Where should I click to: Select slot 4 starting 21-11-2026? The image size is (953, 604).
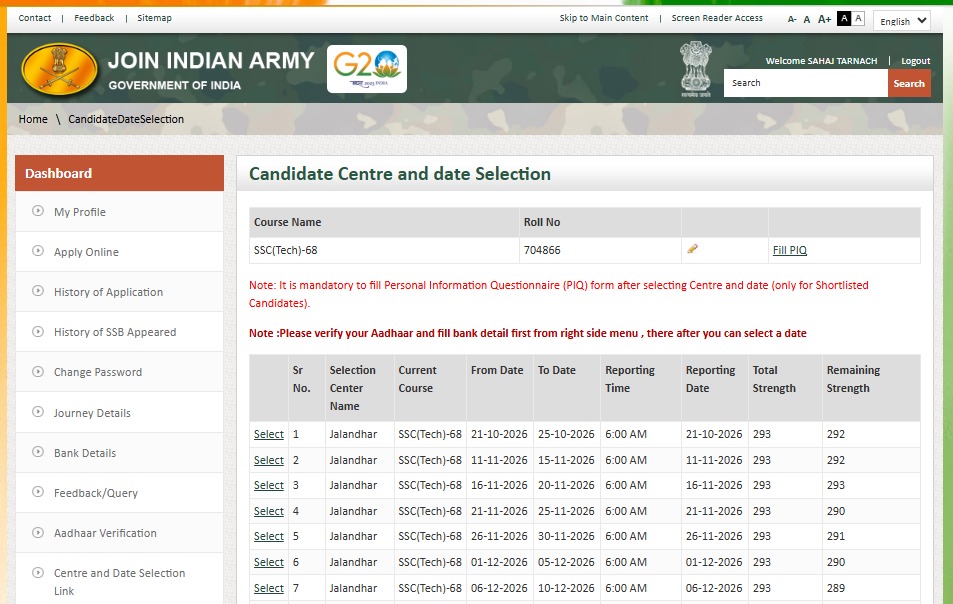pyautogui.click(x=269, y=512)
